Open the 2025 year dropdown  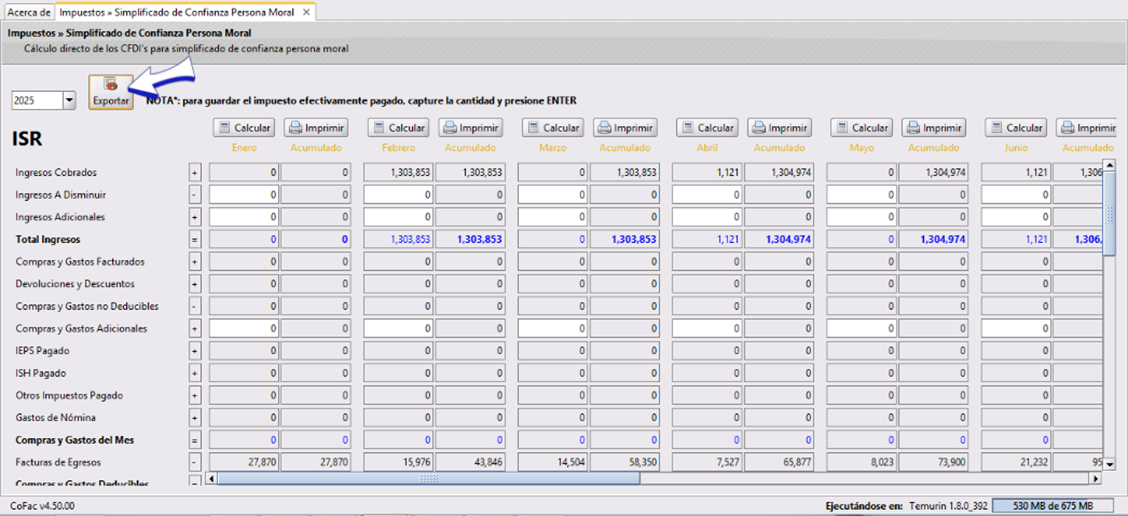pyautogui.click(x=69, y=100)
